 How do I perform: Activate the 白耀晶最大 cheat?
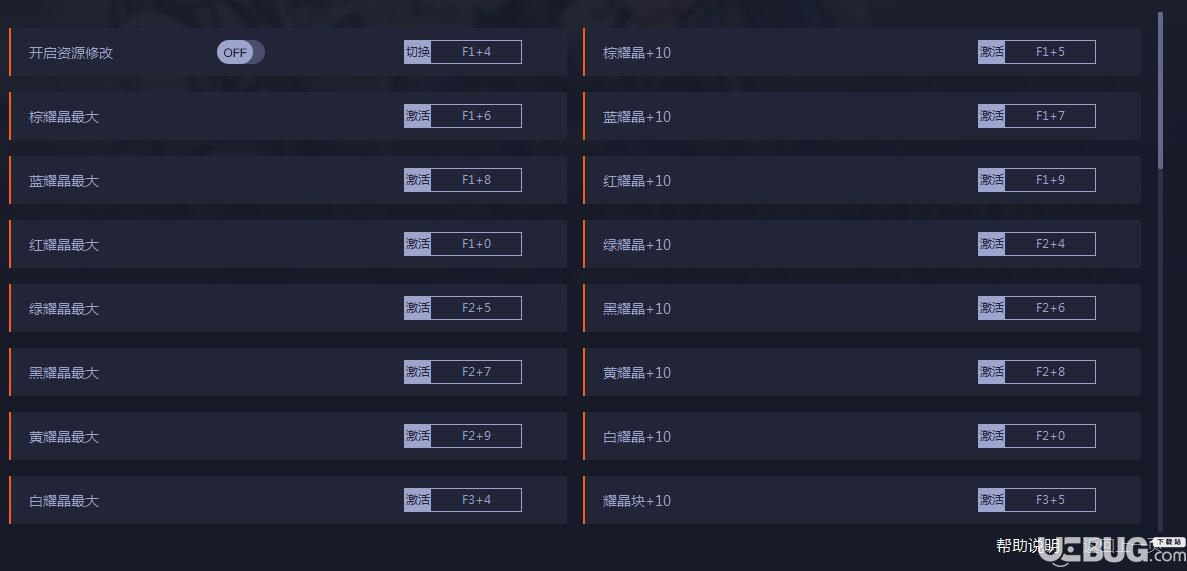(x=417, y=500)
